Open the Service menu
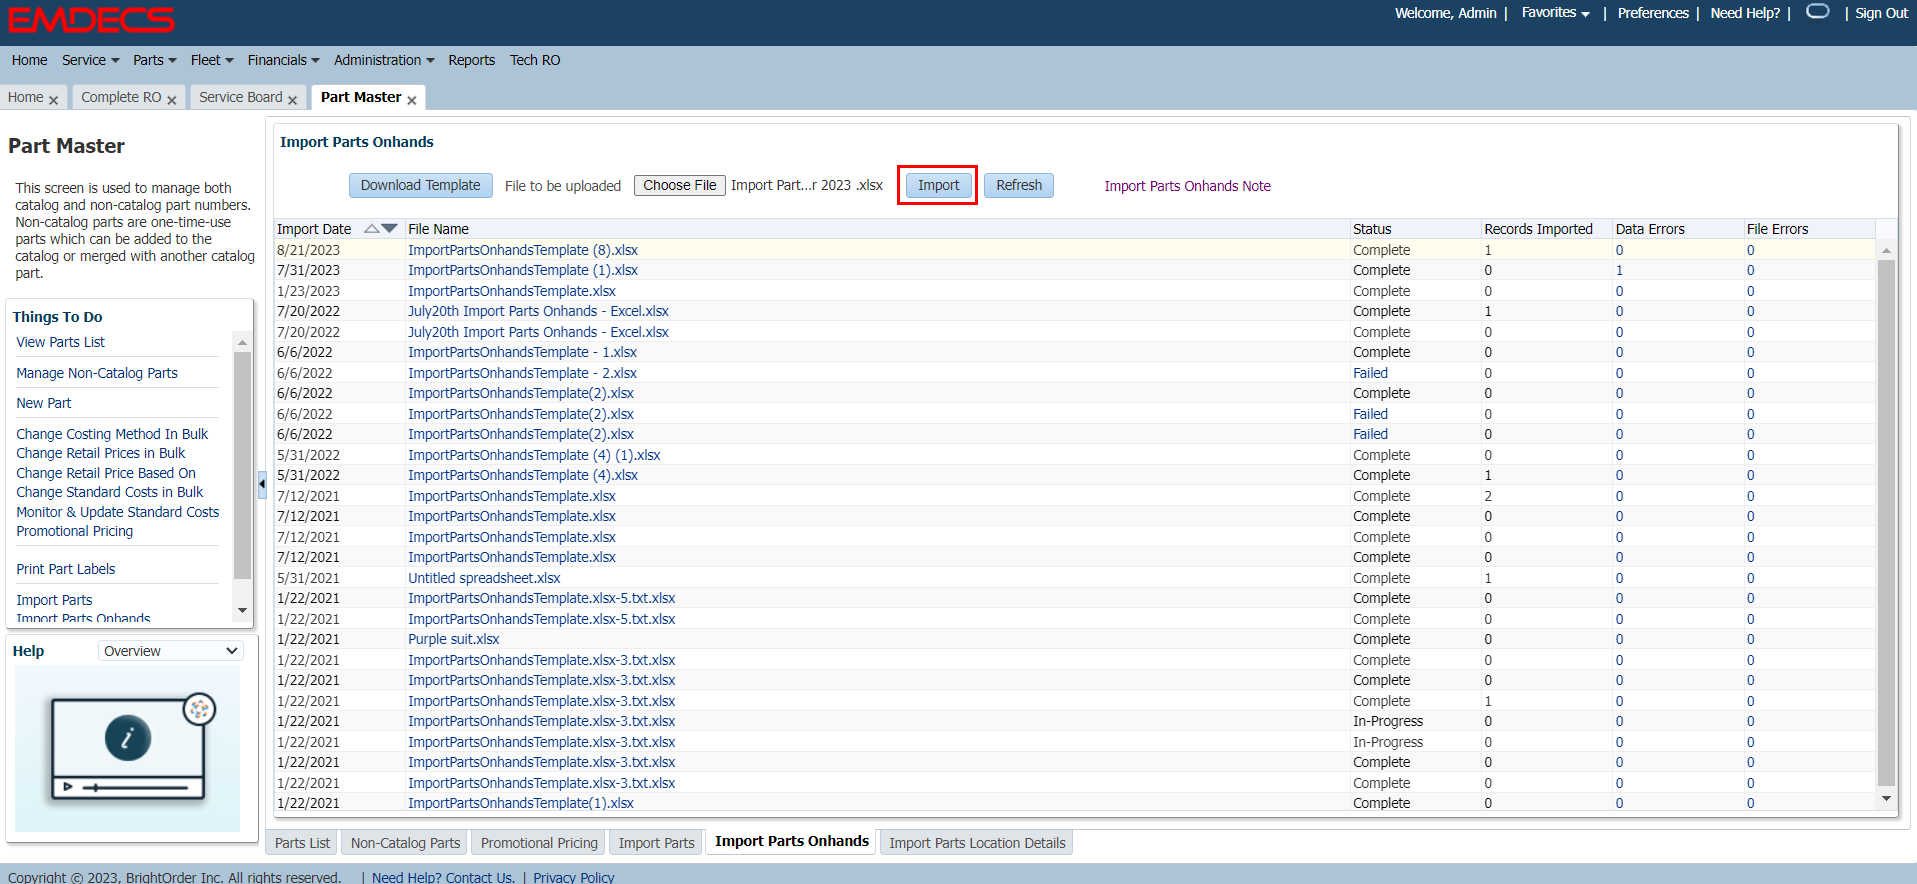 (91, 60)
